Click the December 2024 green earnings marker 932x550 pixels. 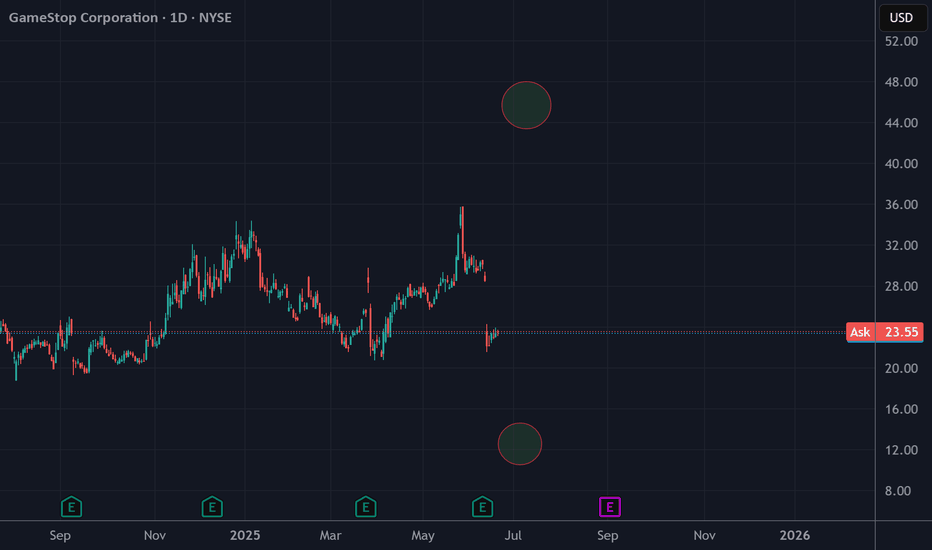tap(212, 507)
